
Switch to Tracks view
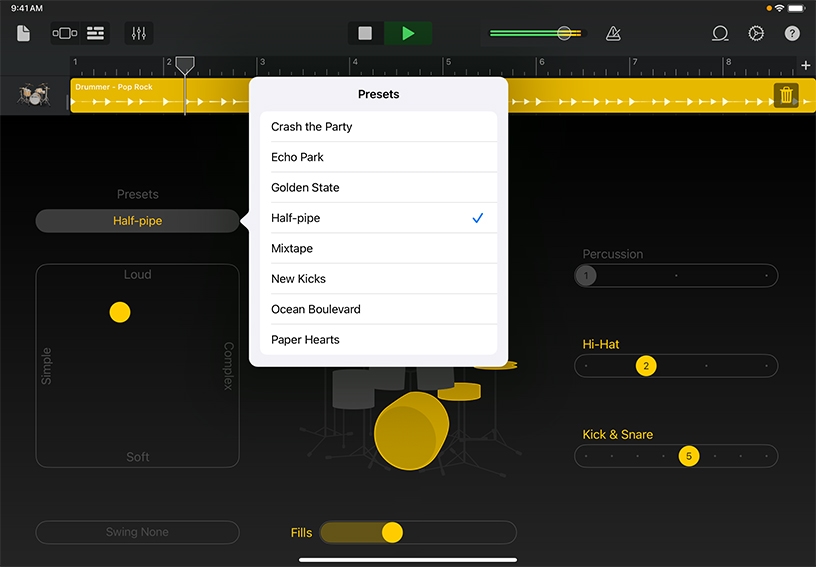pyautogui.click(x=95, y=34)
